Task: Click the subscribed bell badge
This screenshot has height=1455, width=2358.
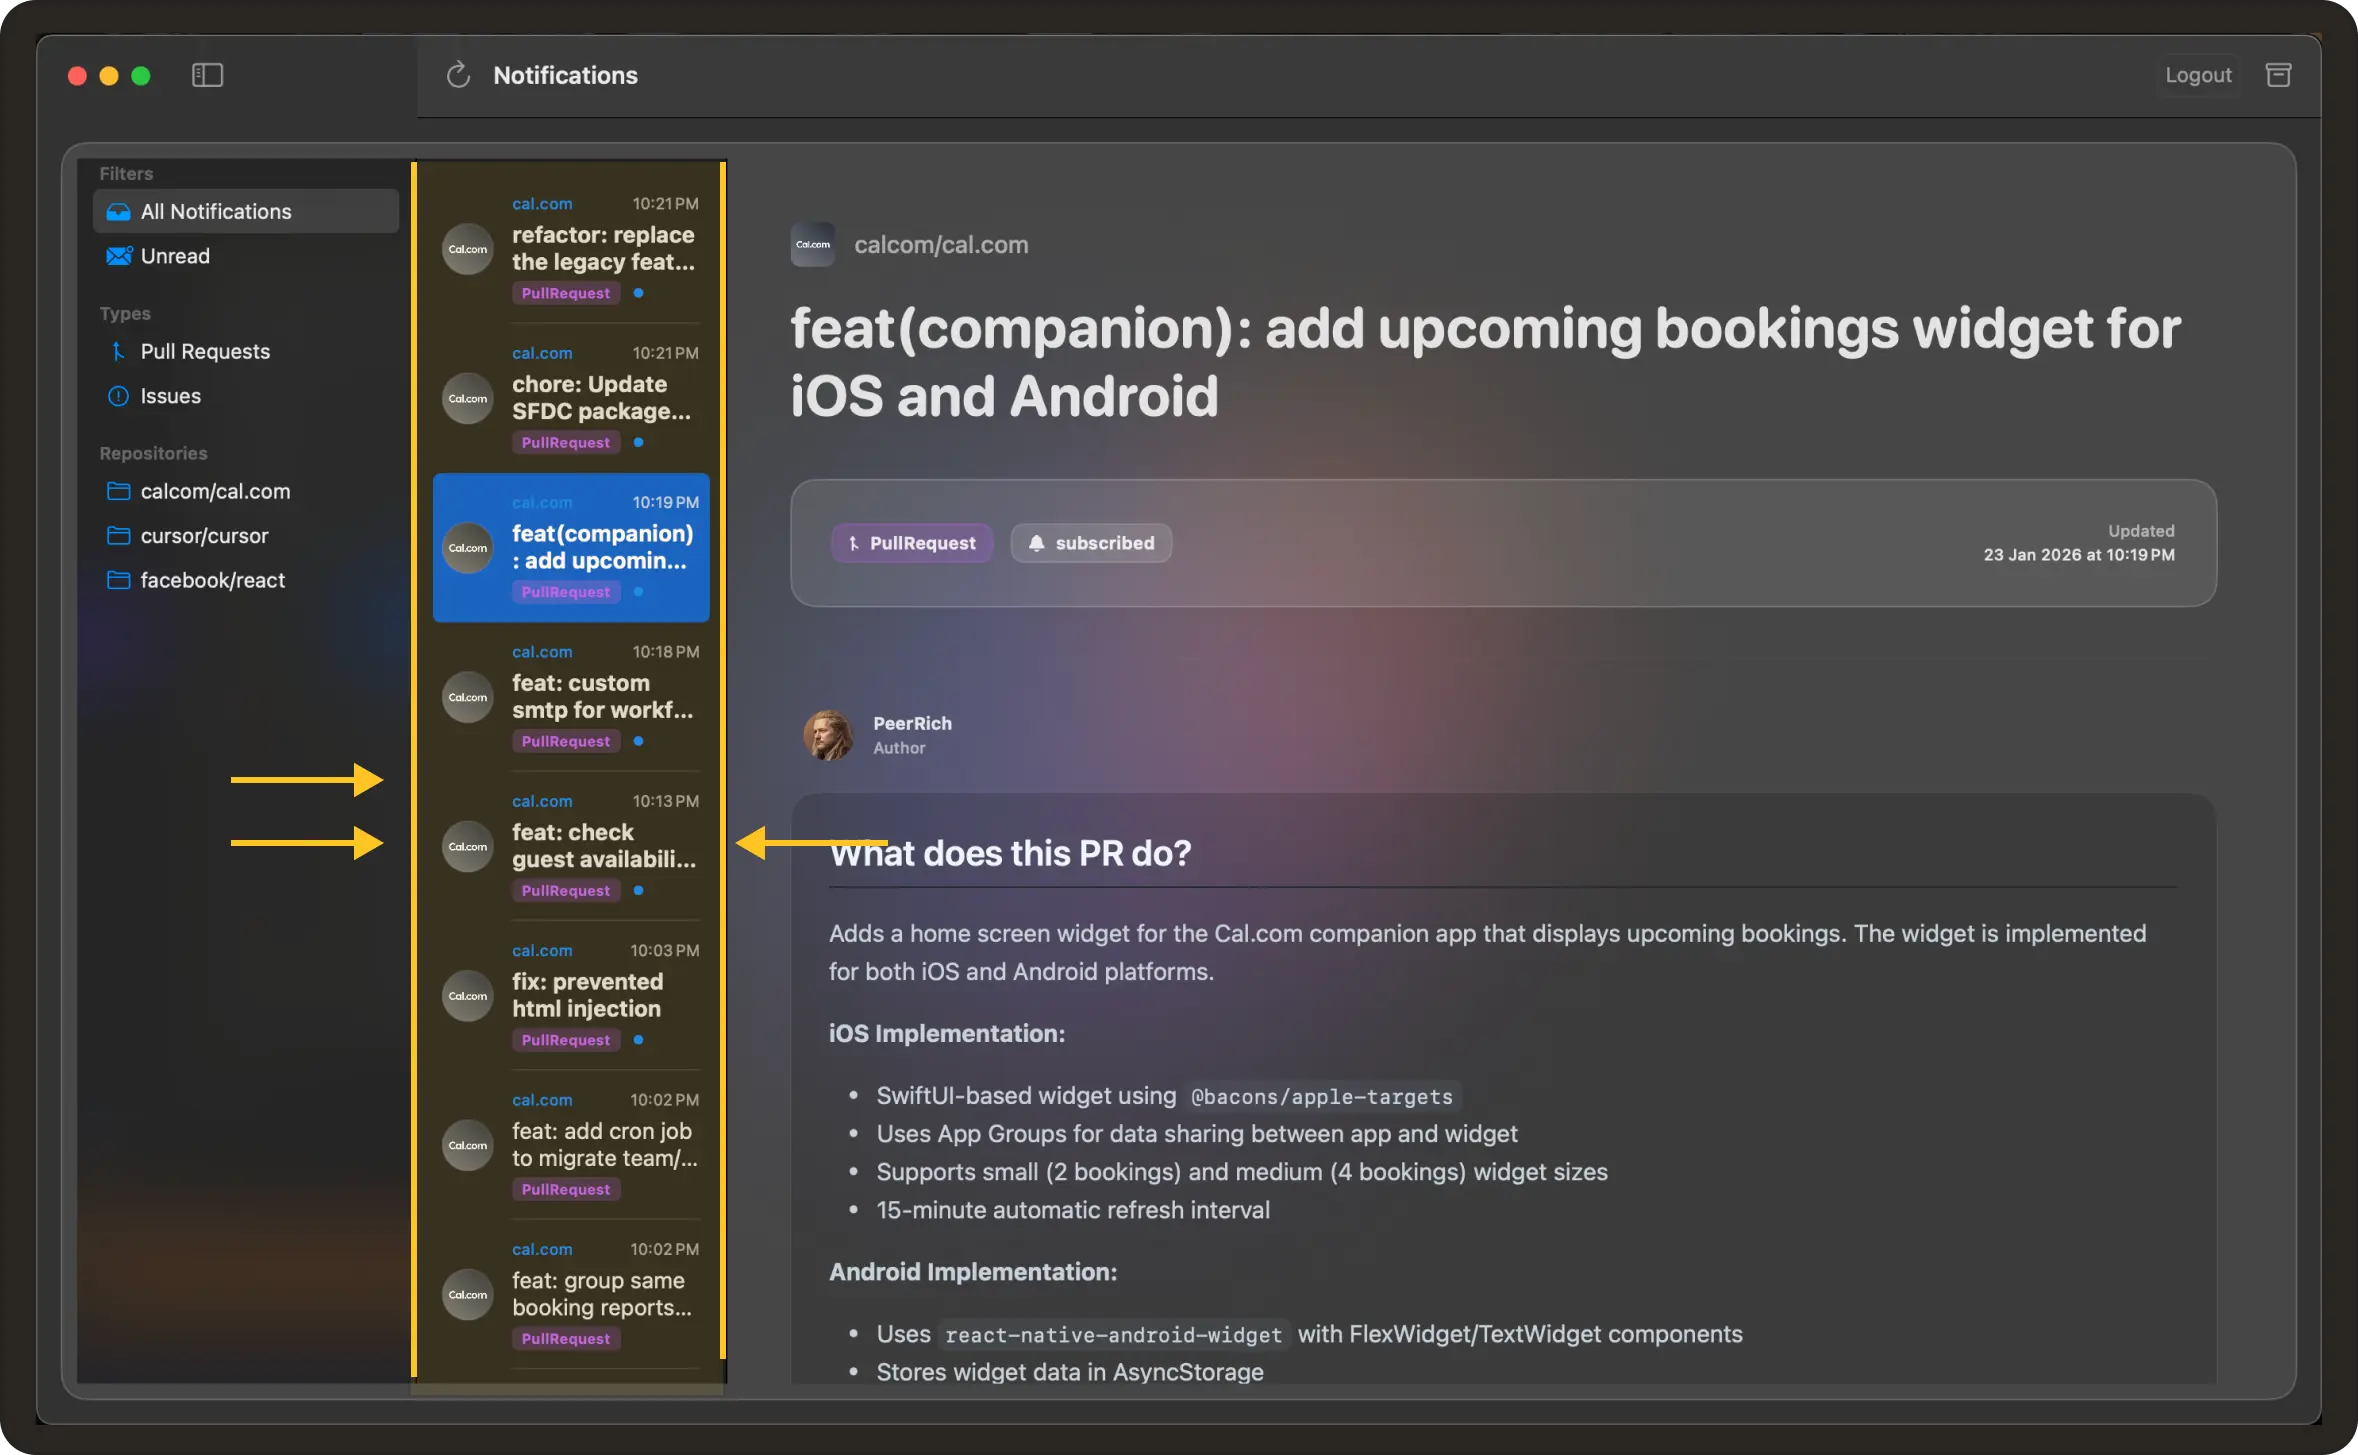Action: tap(1091, 543)
